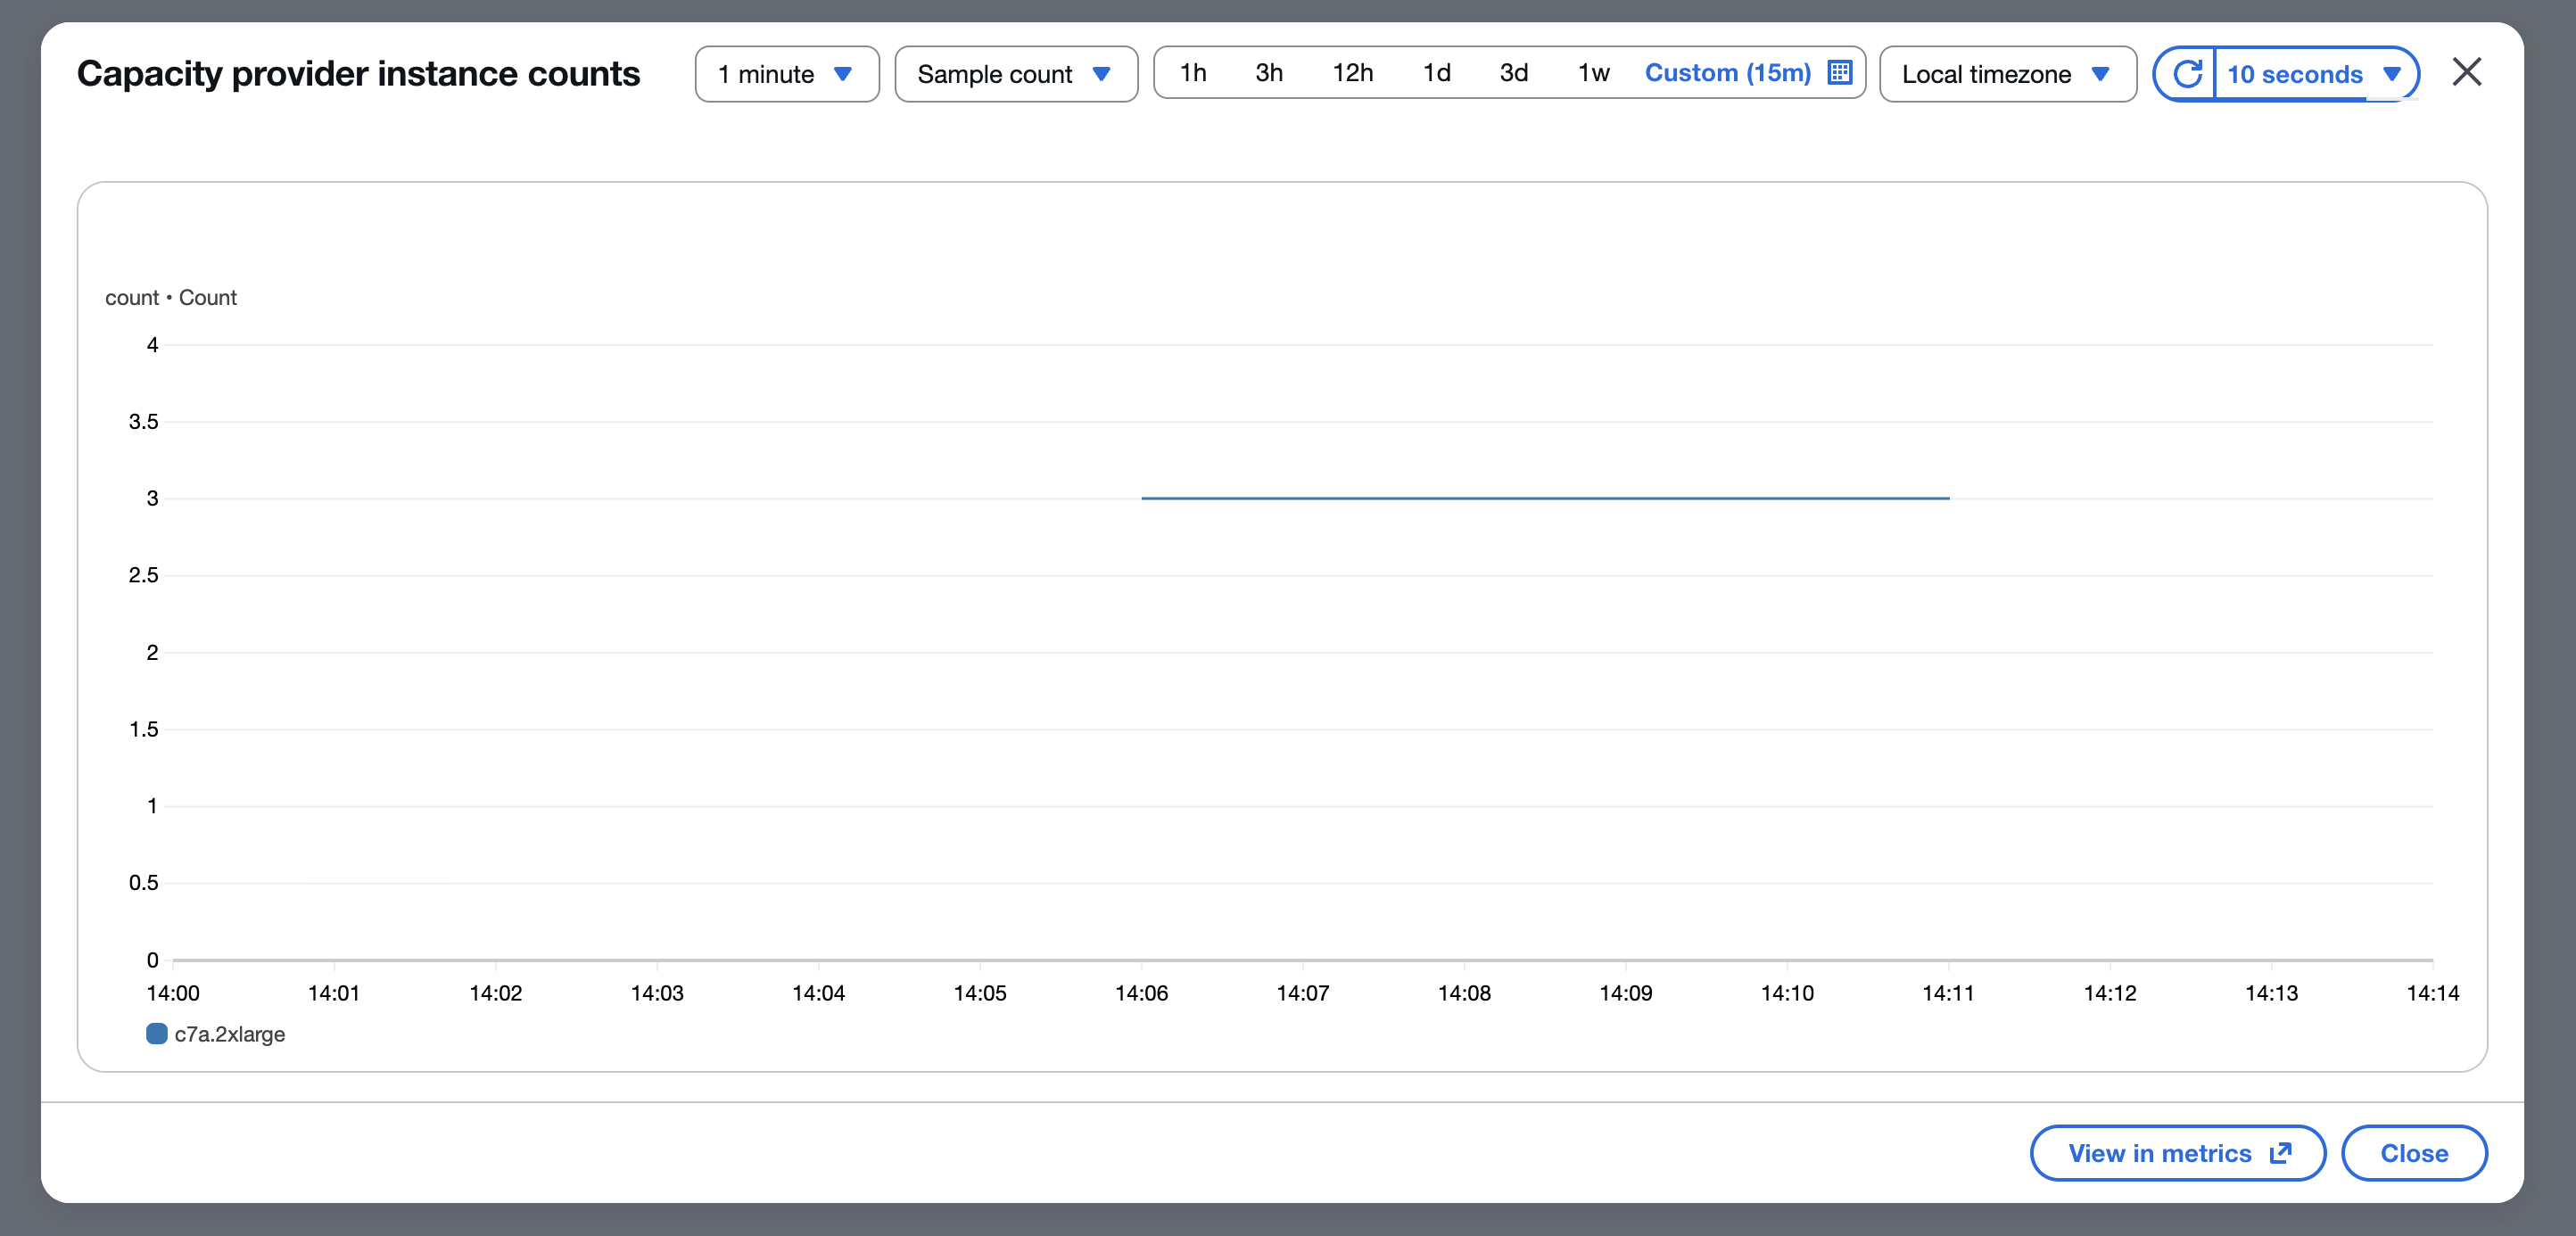Click the refresh graph icon
The height and width of the screenshot is (1236, 2576).
2186,74
